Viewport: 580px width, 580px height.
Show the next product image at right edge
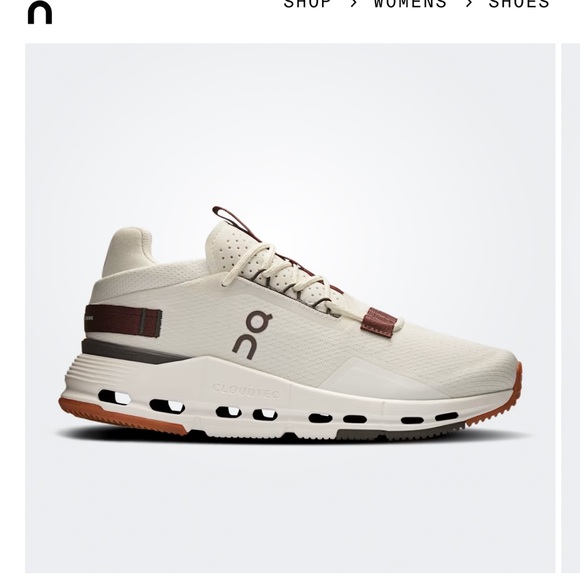coord(571,308)
